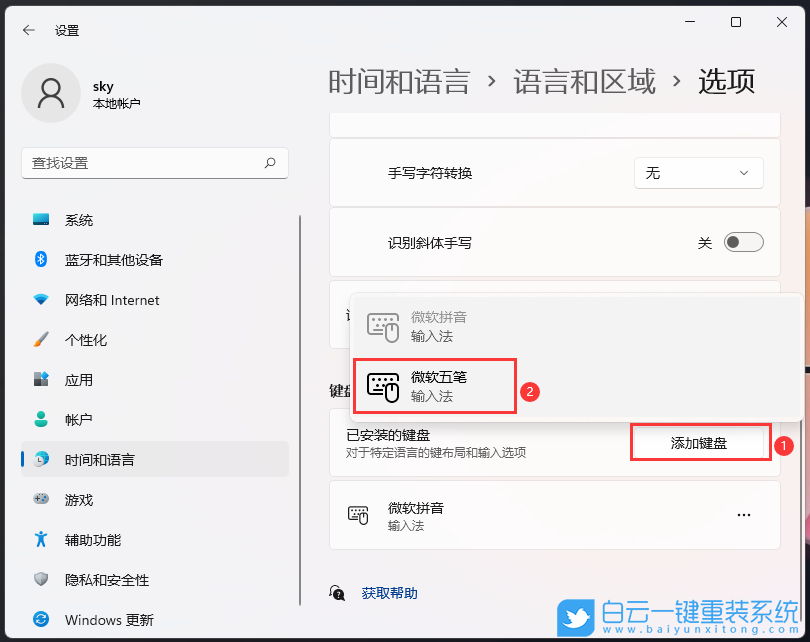Click the keyboard icon beside 微软拼音

click(x=359, y=515)
